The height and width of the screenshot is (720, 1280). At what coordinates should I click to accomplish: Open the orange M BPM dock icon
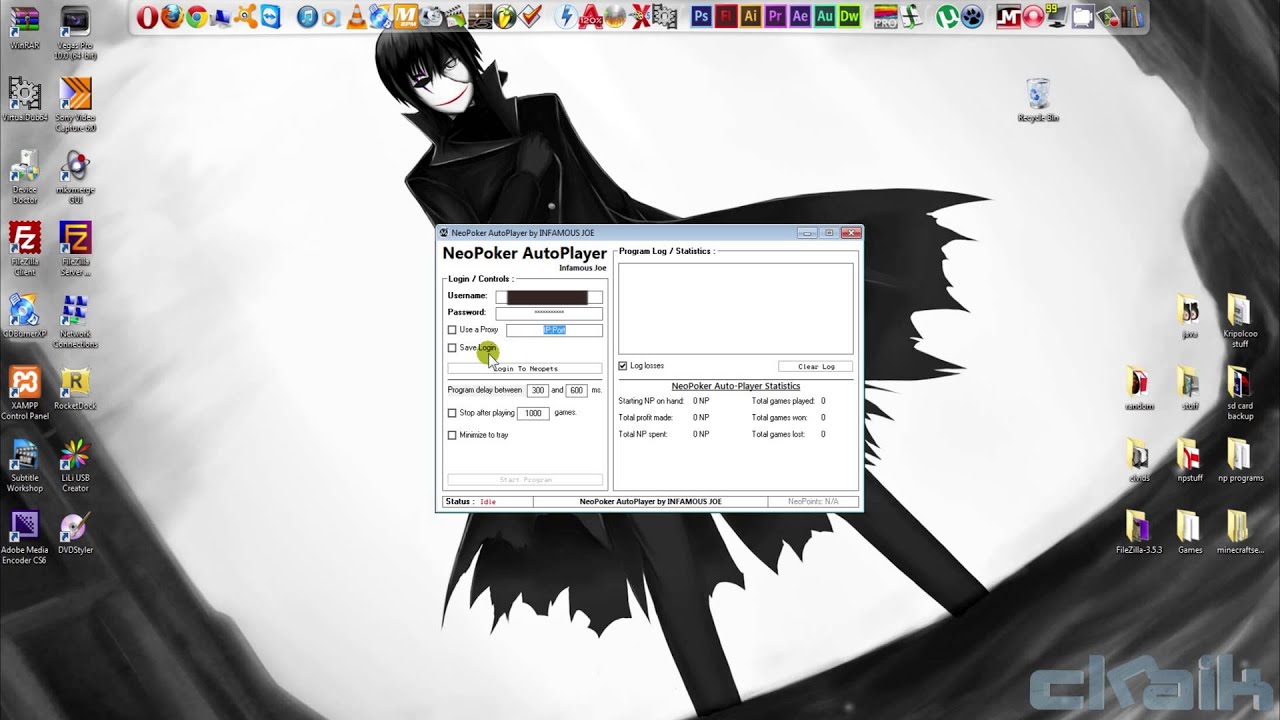(405, 16)
